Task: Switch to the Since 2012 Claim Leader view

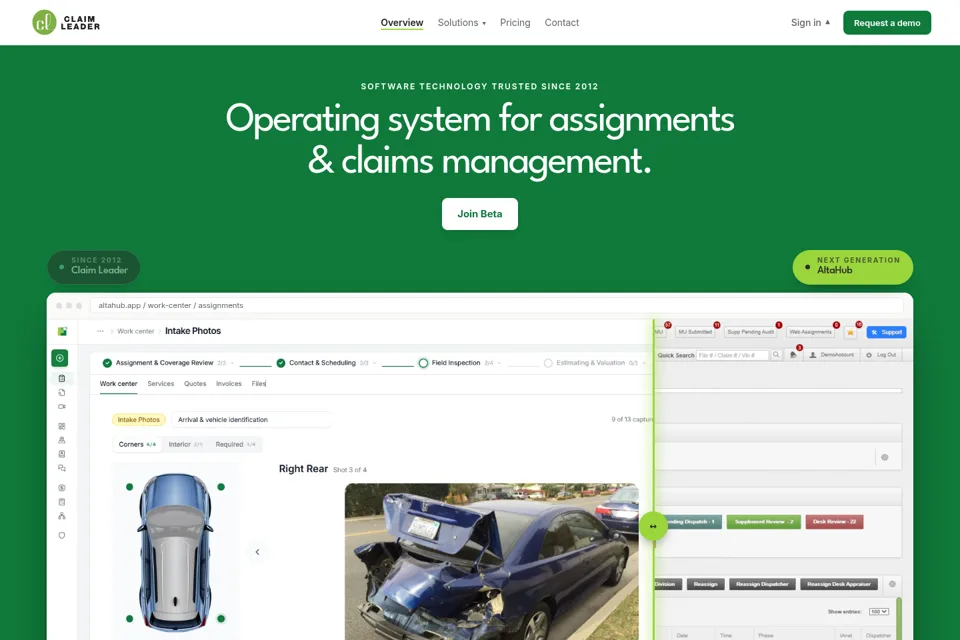Action: tap(94, 267)
